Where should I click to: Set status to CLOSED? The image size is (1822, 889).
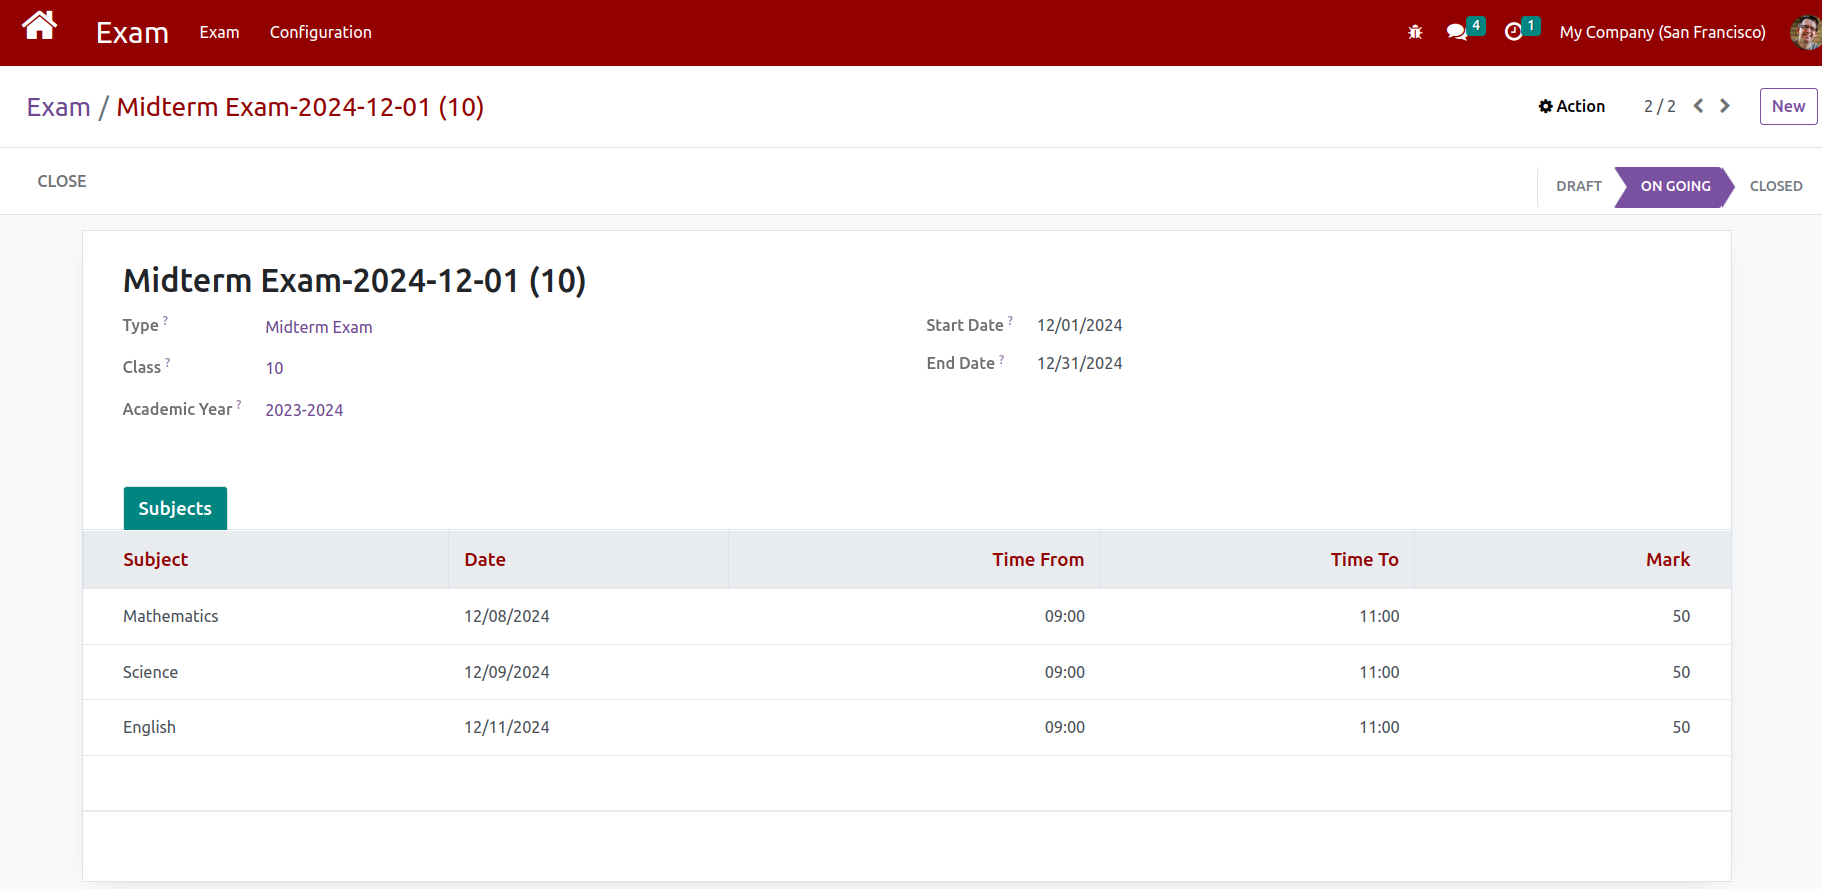[x=1775, y=186]
